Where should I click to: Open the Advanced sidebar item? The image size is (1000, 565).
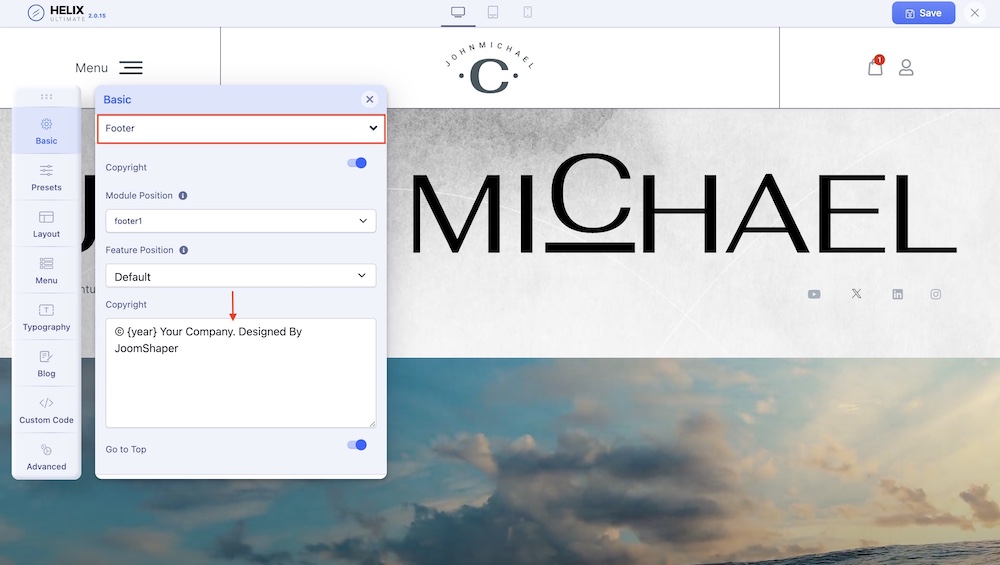46,457
